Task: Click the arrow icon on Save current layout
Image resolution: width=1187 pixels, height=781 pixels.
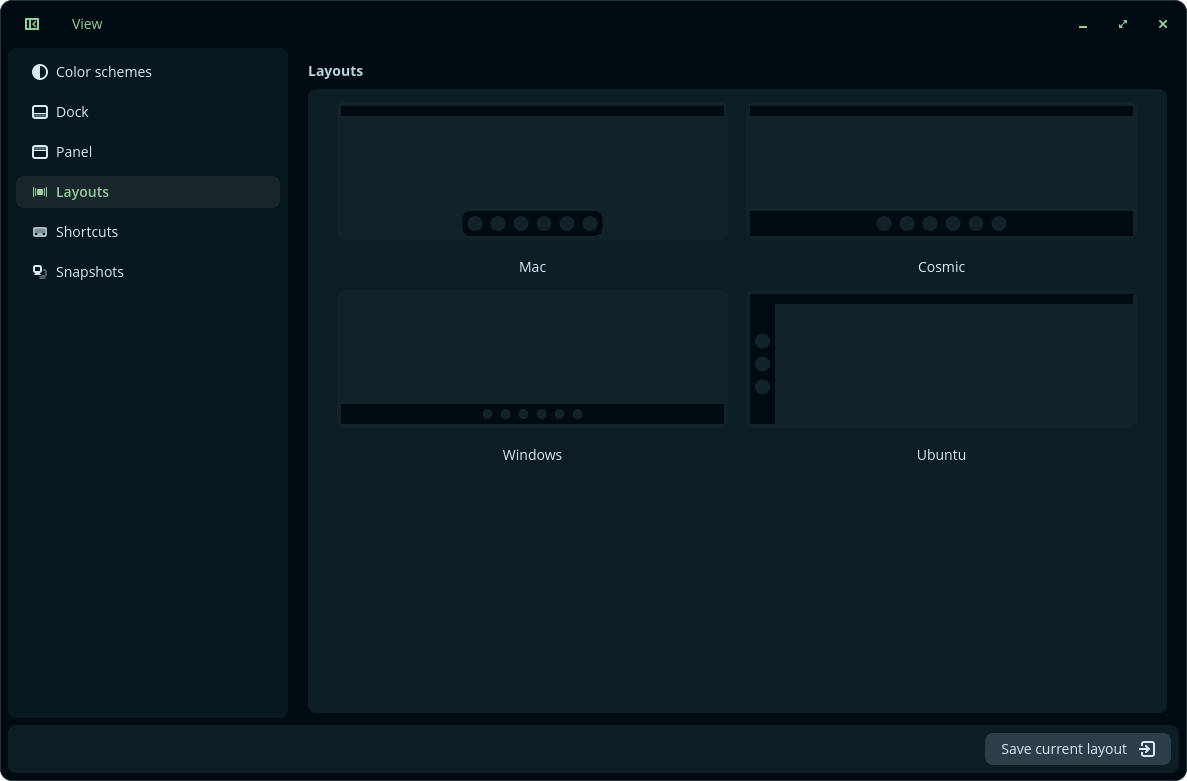Action: click(1147, 749)
